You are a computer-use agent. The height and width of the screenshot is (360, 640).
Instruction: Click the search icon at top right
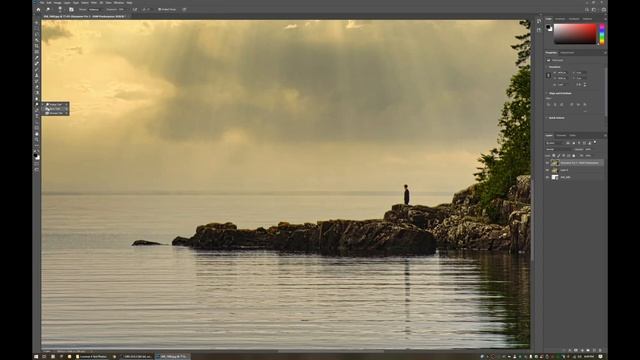(587, 9)
